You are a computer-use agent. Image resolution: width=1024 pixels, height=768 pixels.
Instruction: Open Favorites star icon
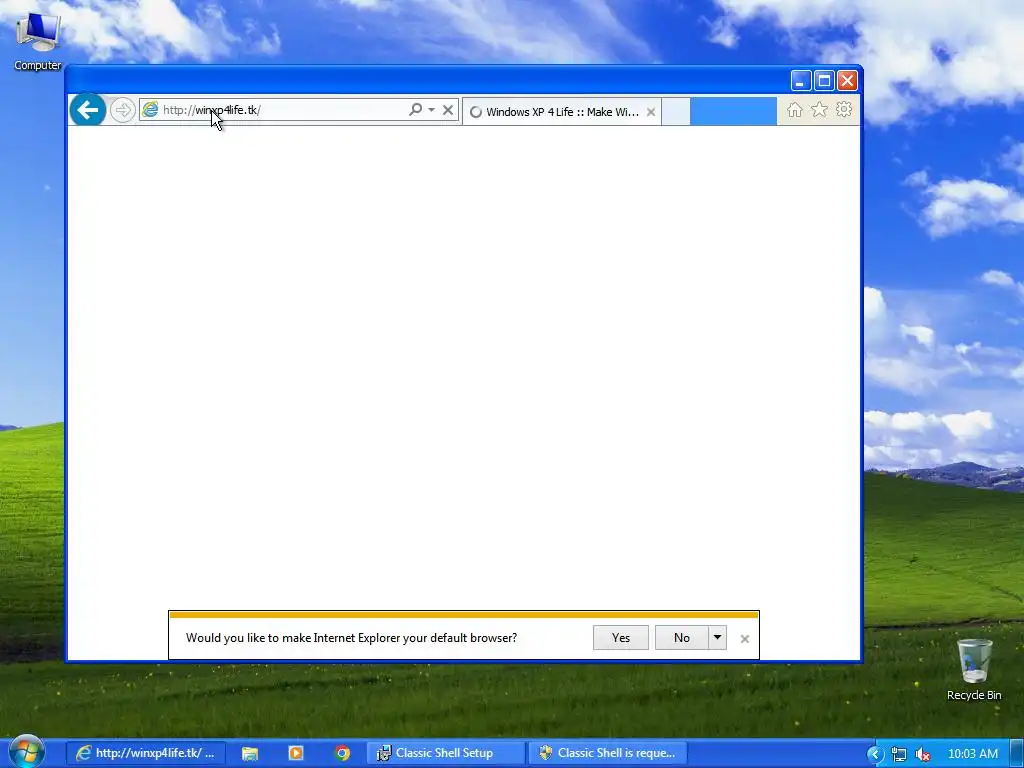(x=819, y=110)
